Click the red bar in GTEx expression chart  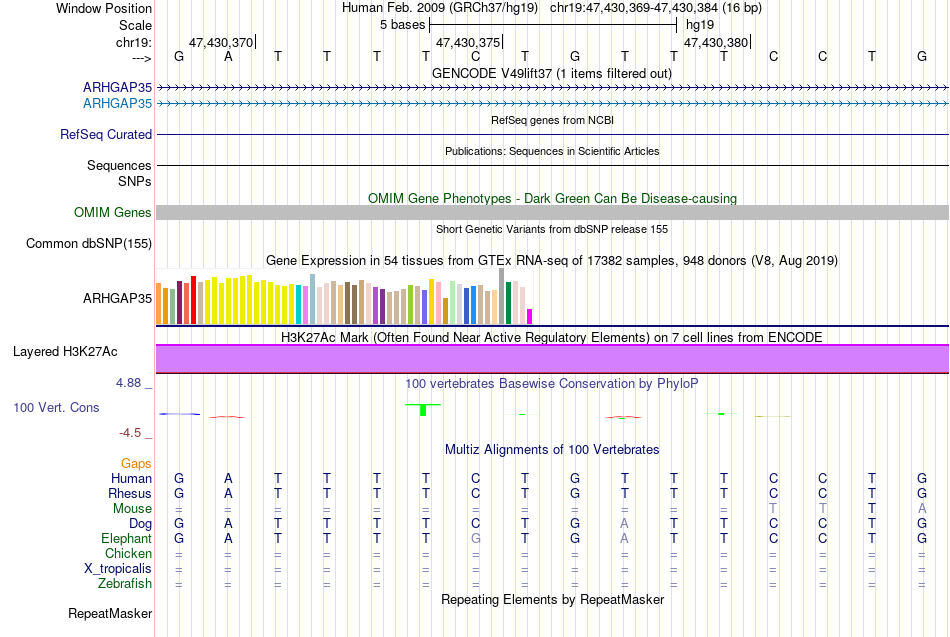tap(193, 300)
